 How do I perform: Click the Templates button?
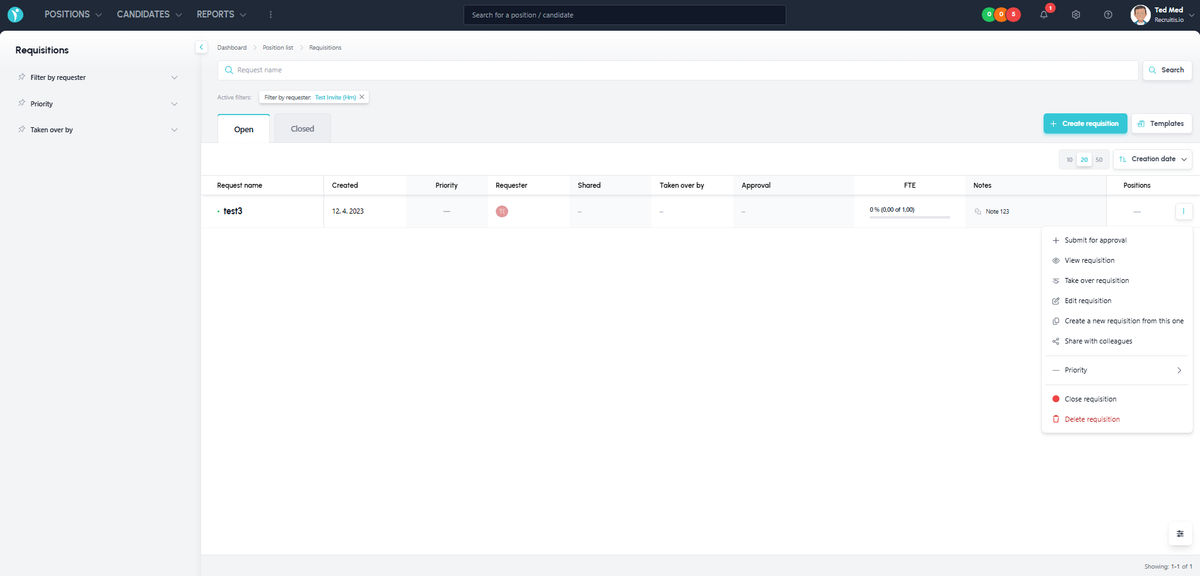(x=1161, y=123)
